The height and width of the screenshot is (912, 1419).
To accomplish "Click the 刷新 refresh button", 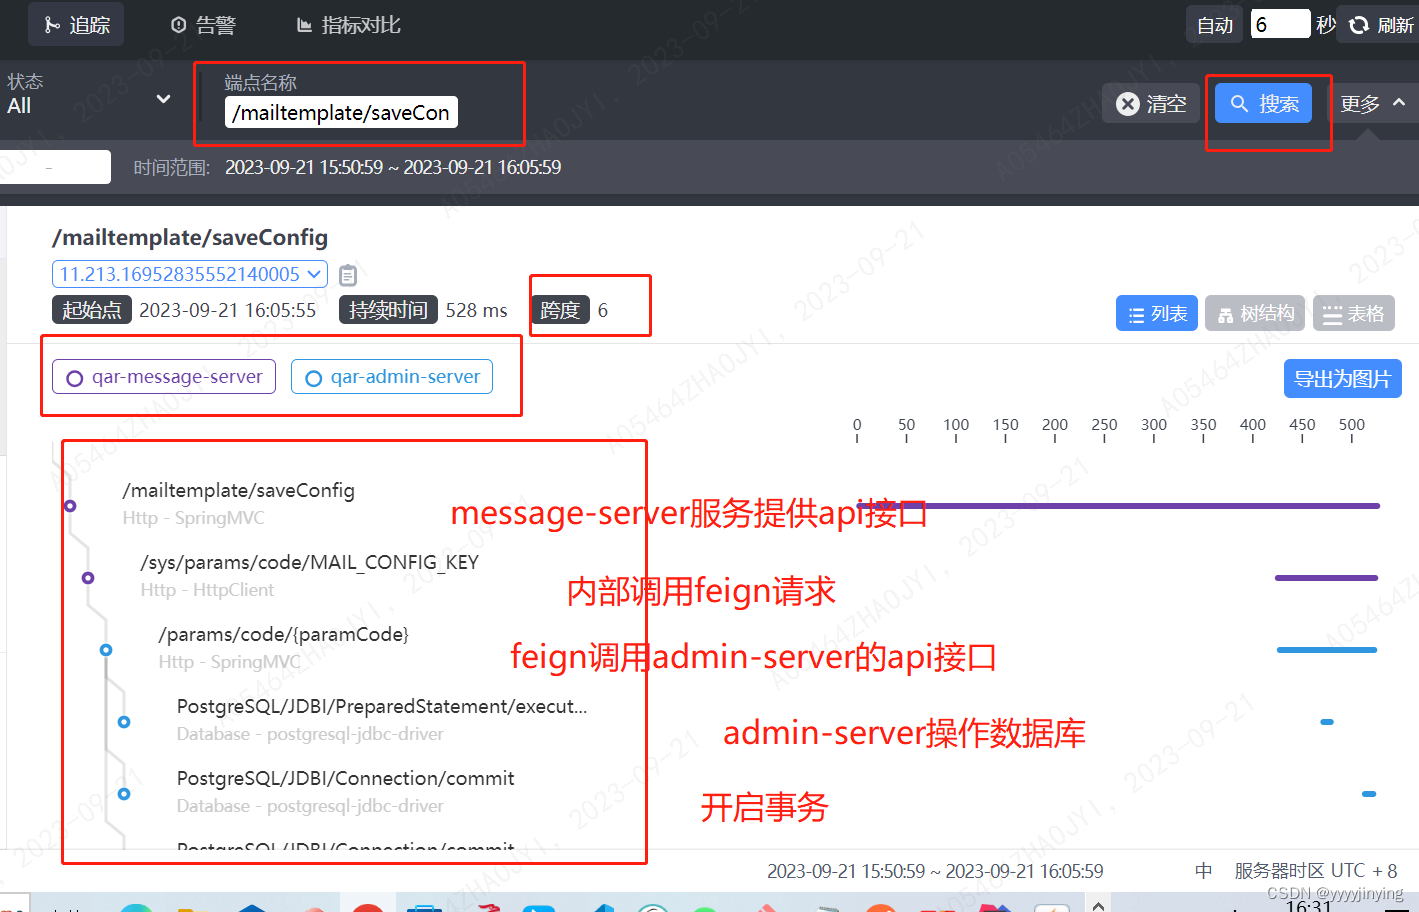I will (1381, 25).
